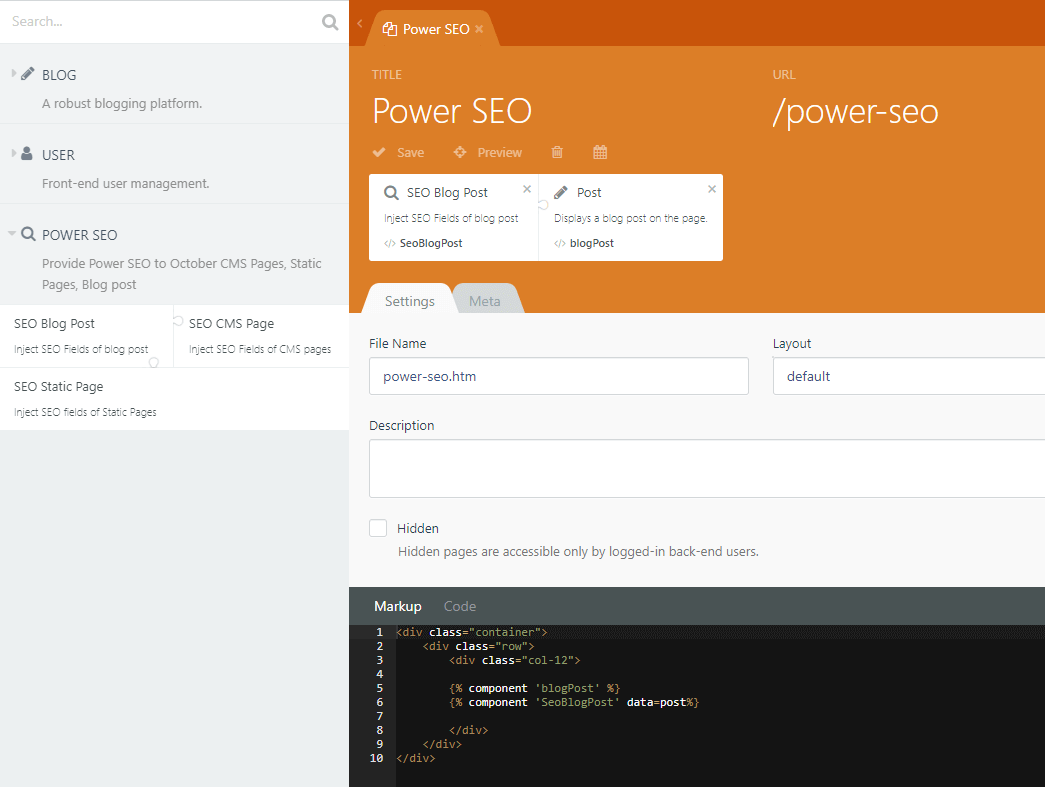Collapse the POWER SEO plugin group
This screenshot has width=1045, height=787.
12,233
